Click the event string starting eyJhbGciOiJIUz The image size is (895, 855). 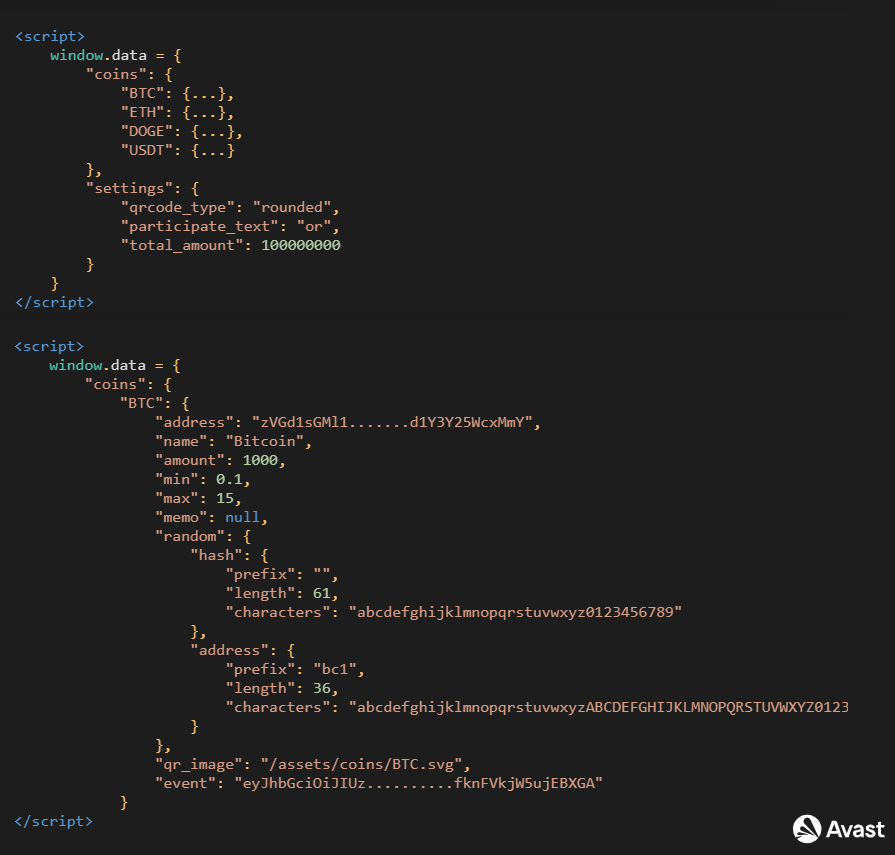(418, 783)
